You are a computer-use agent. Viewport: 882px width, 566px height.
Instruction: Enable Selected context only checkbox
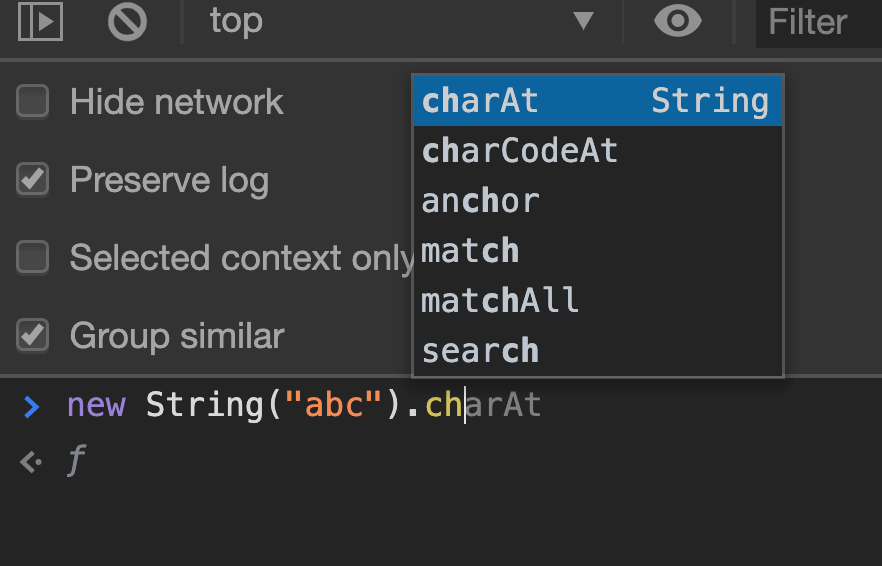tap(33, 258)
